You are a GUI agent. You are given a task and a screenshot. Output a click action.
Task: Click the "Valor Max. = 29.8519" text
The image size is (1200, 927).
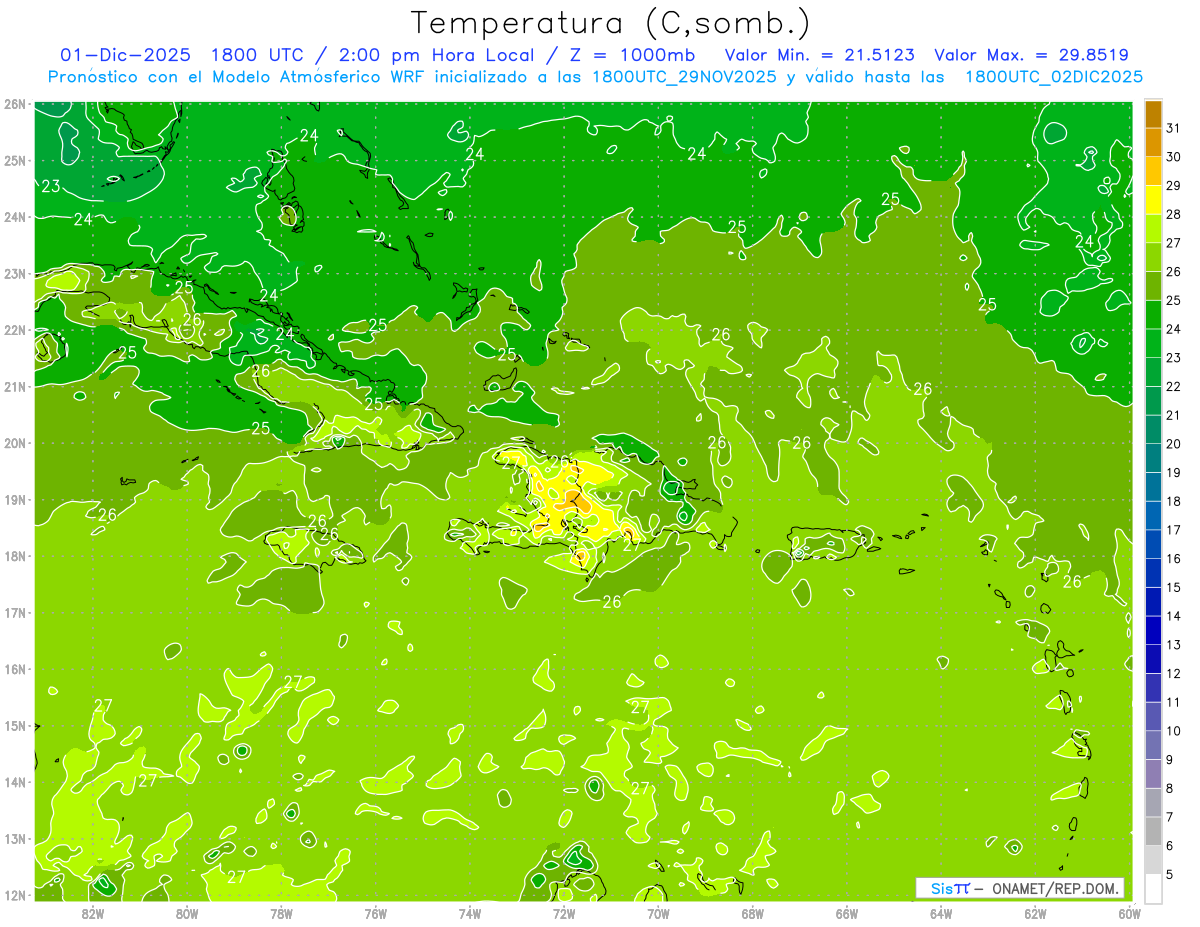(x=1031, y=55)
